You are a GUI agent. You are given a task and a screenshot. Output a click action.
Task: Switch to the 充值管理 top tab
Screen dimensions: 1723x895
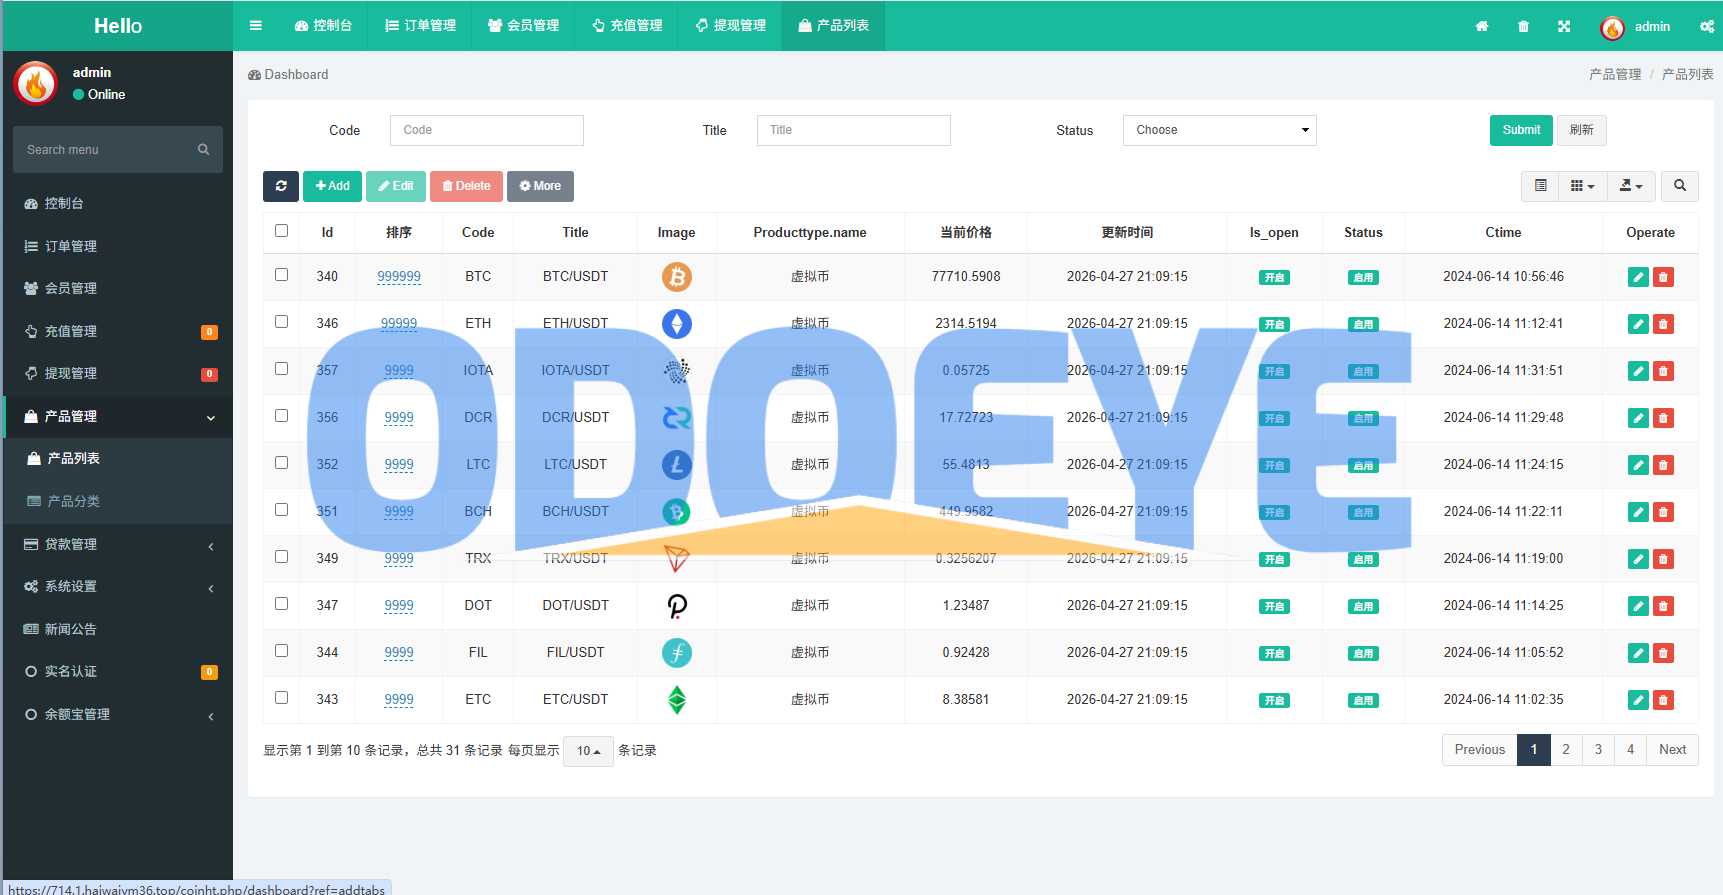click(x=627, y=26)
